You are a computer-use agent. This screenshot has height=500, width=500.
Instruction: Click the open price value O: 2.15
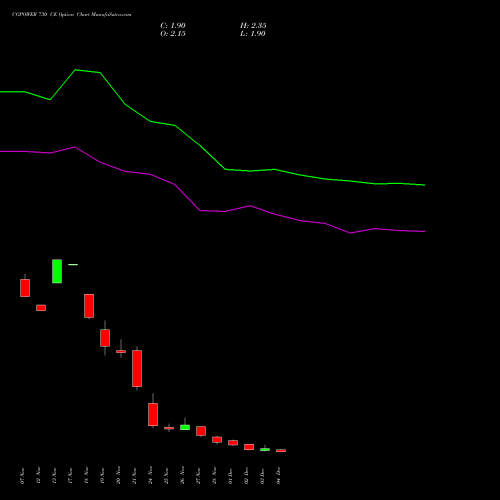point(173,34)
